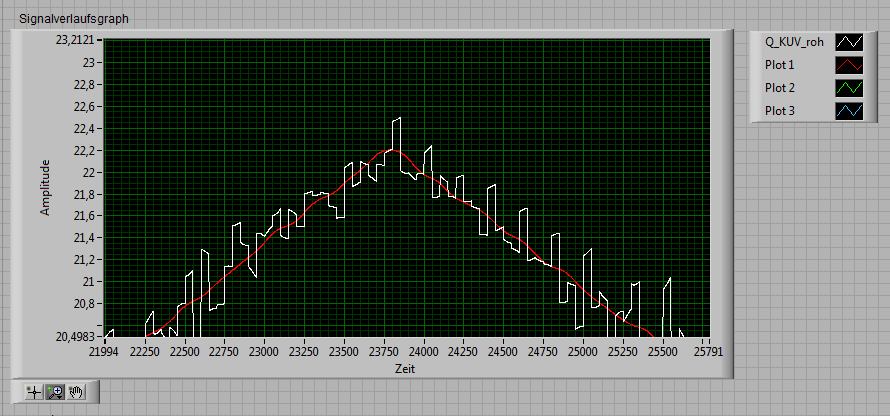This screenshot has height=416, width=890.
Task: Open the Plot 2 green line swatch
Action: coord(849,88)
